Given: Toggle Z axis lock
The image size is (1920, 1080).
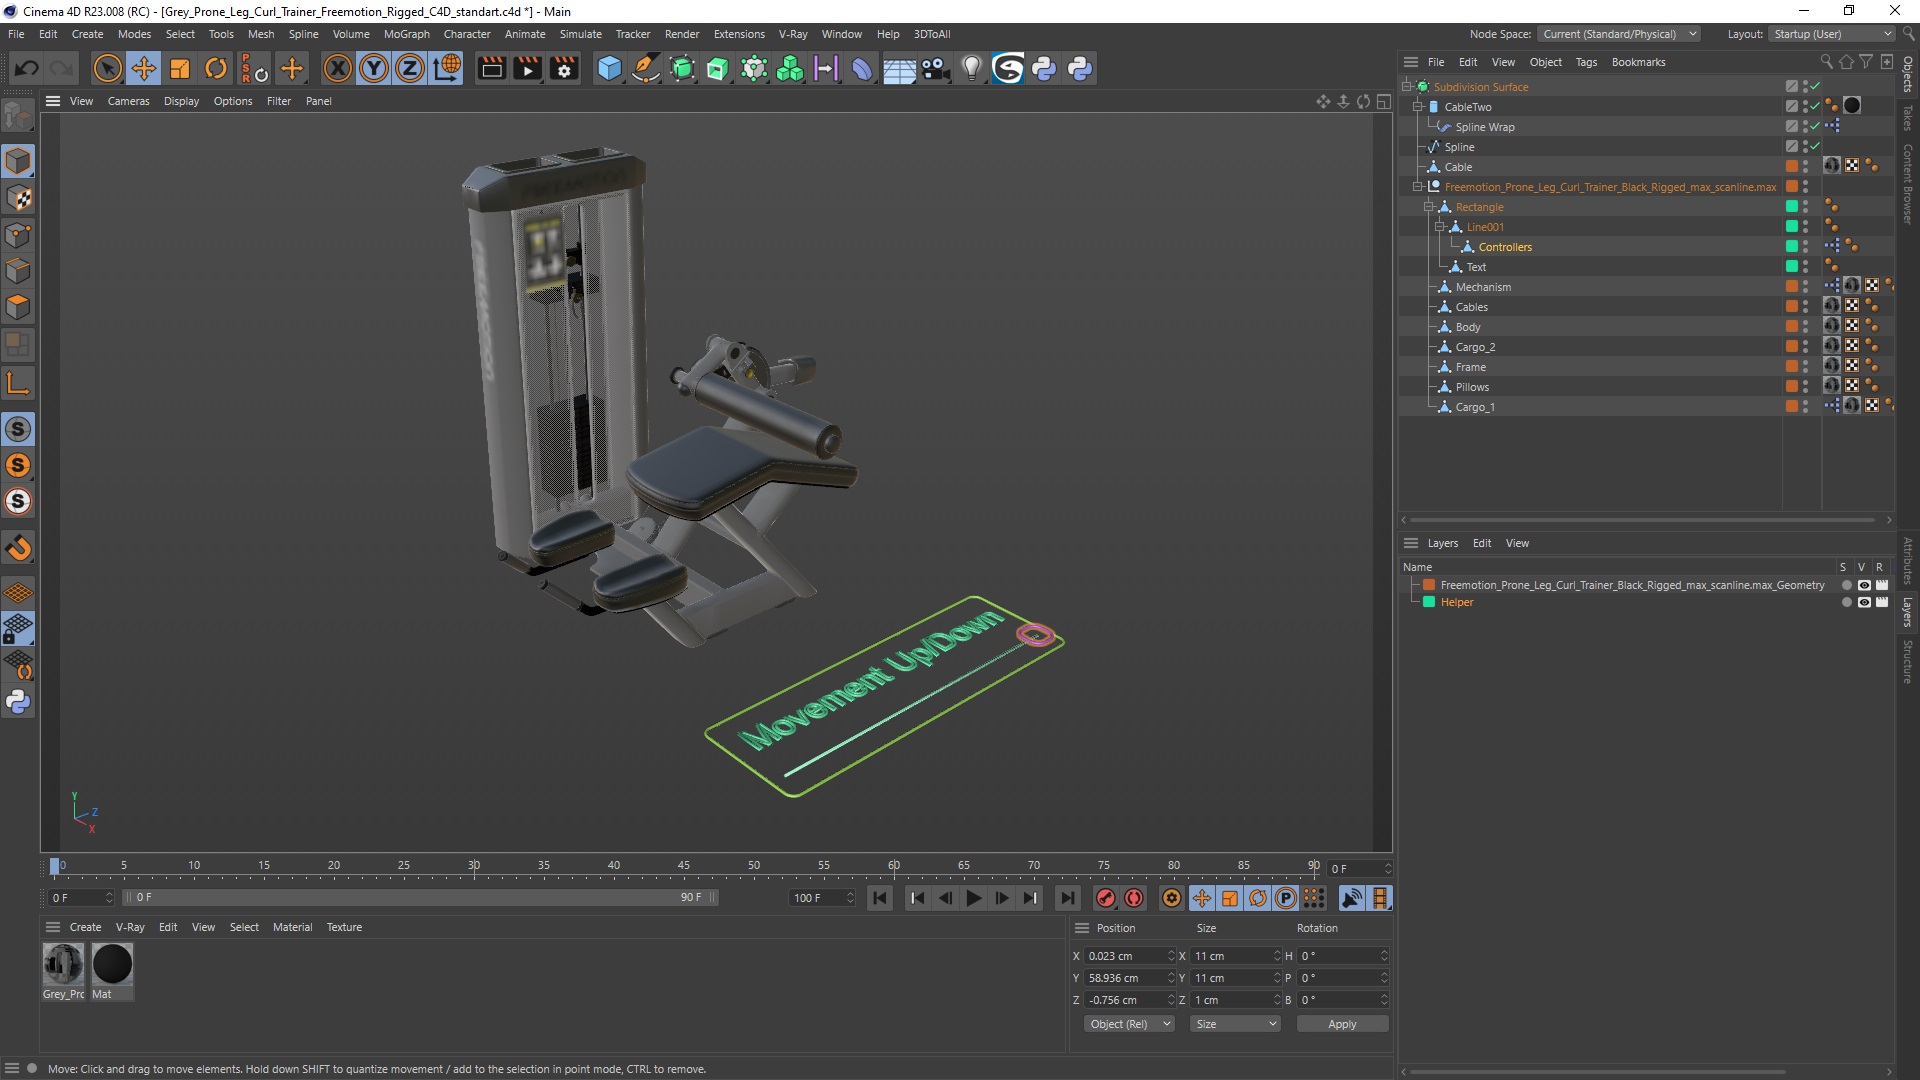Looking at the screenshot, I should point(410,68).
